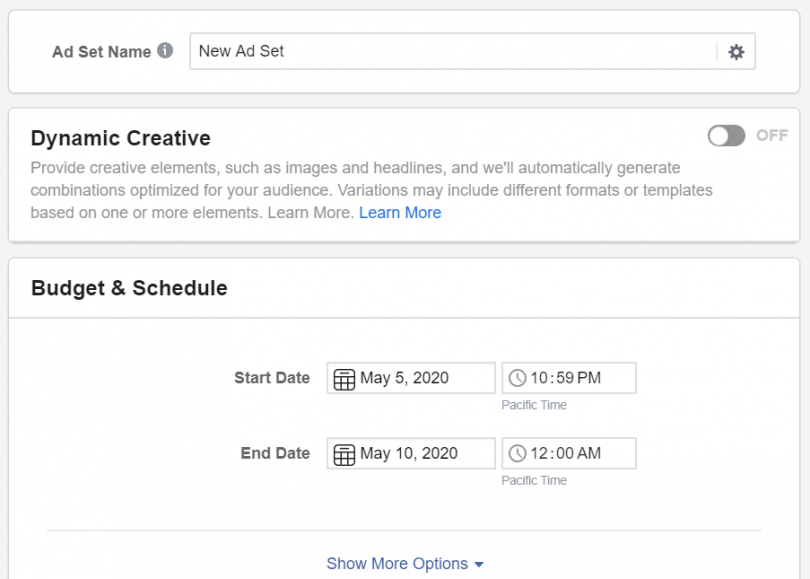Enable the Dynamic Creative switch
Viewport: 810px width, 579px height.
(726, 136)
